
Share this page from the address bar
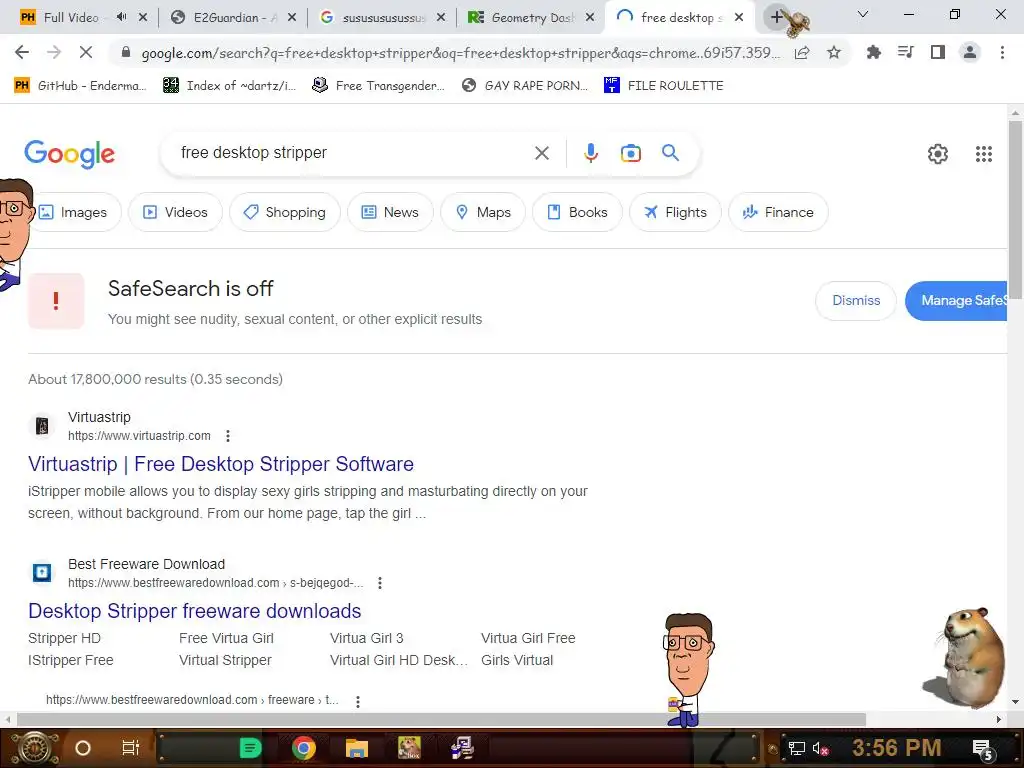[802, 52]
